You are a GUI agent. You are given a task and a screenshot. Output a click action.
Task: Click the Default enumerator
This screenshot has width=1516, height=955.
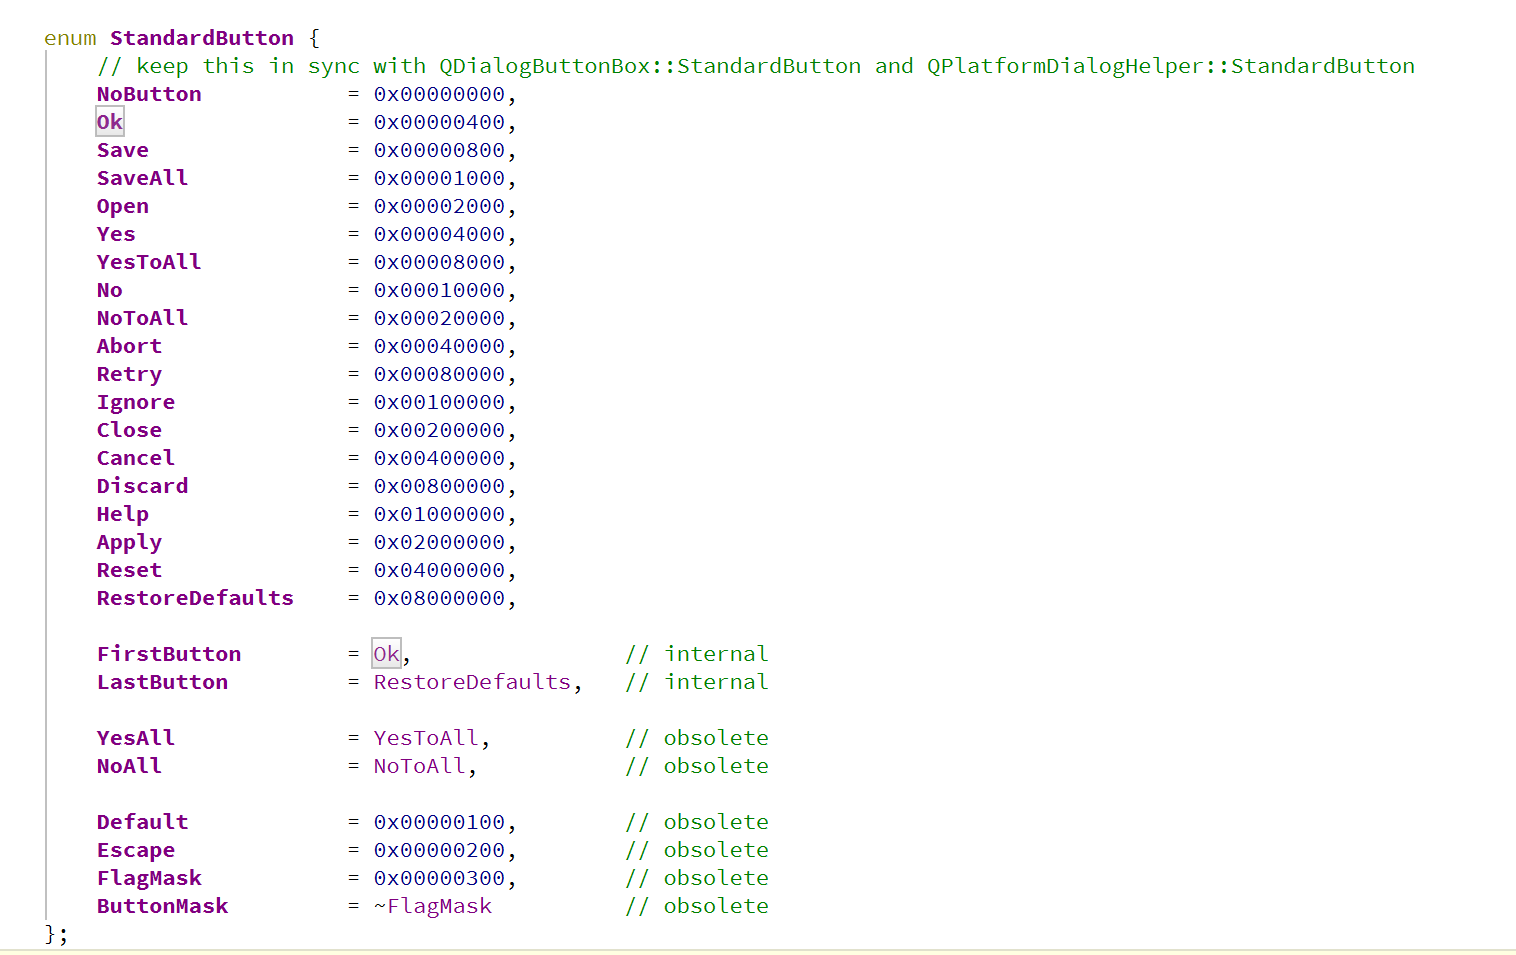142,822
